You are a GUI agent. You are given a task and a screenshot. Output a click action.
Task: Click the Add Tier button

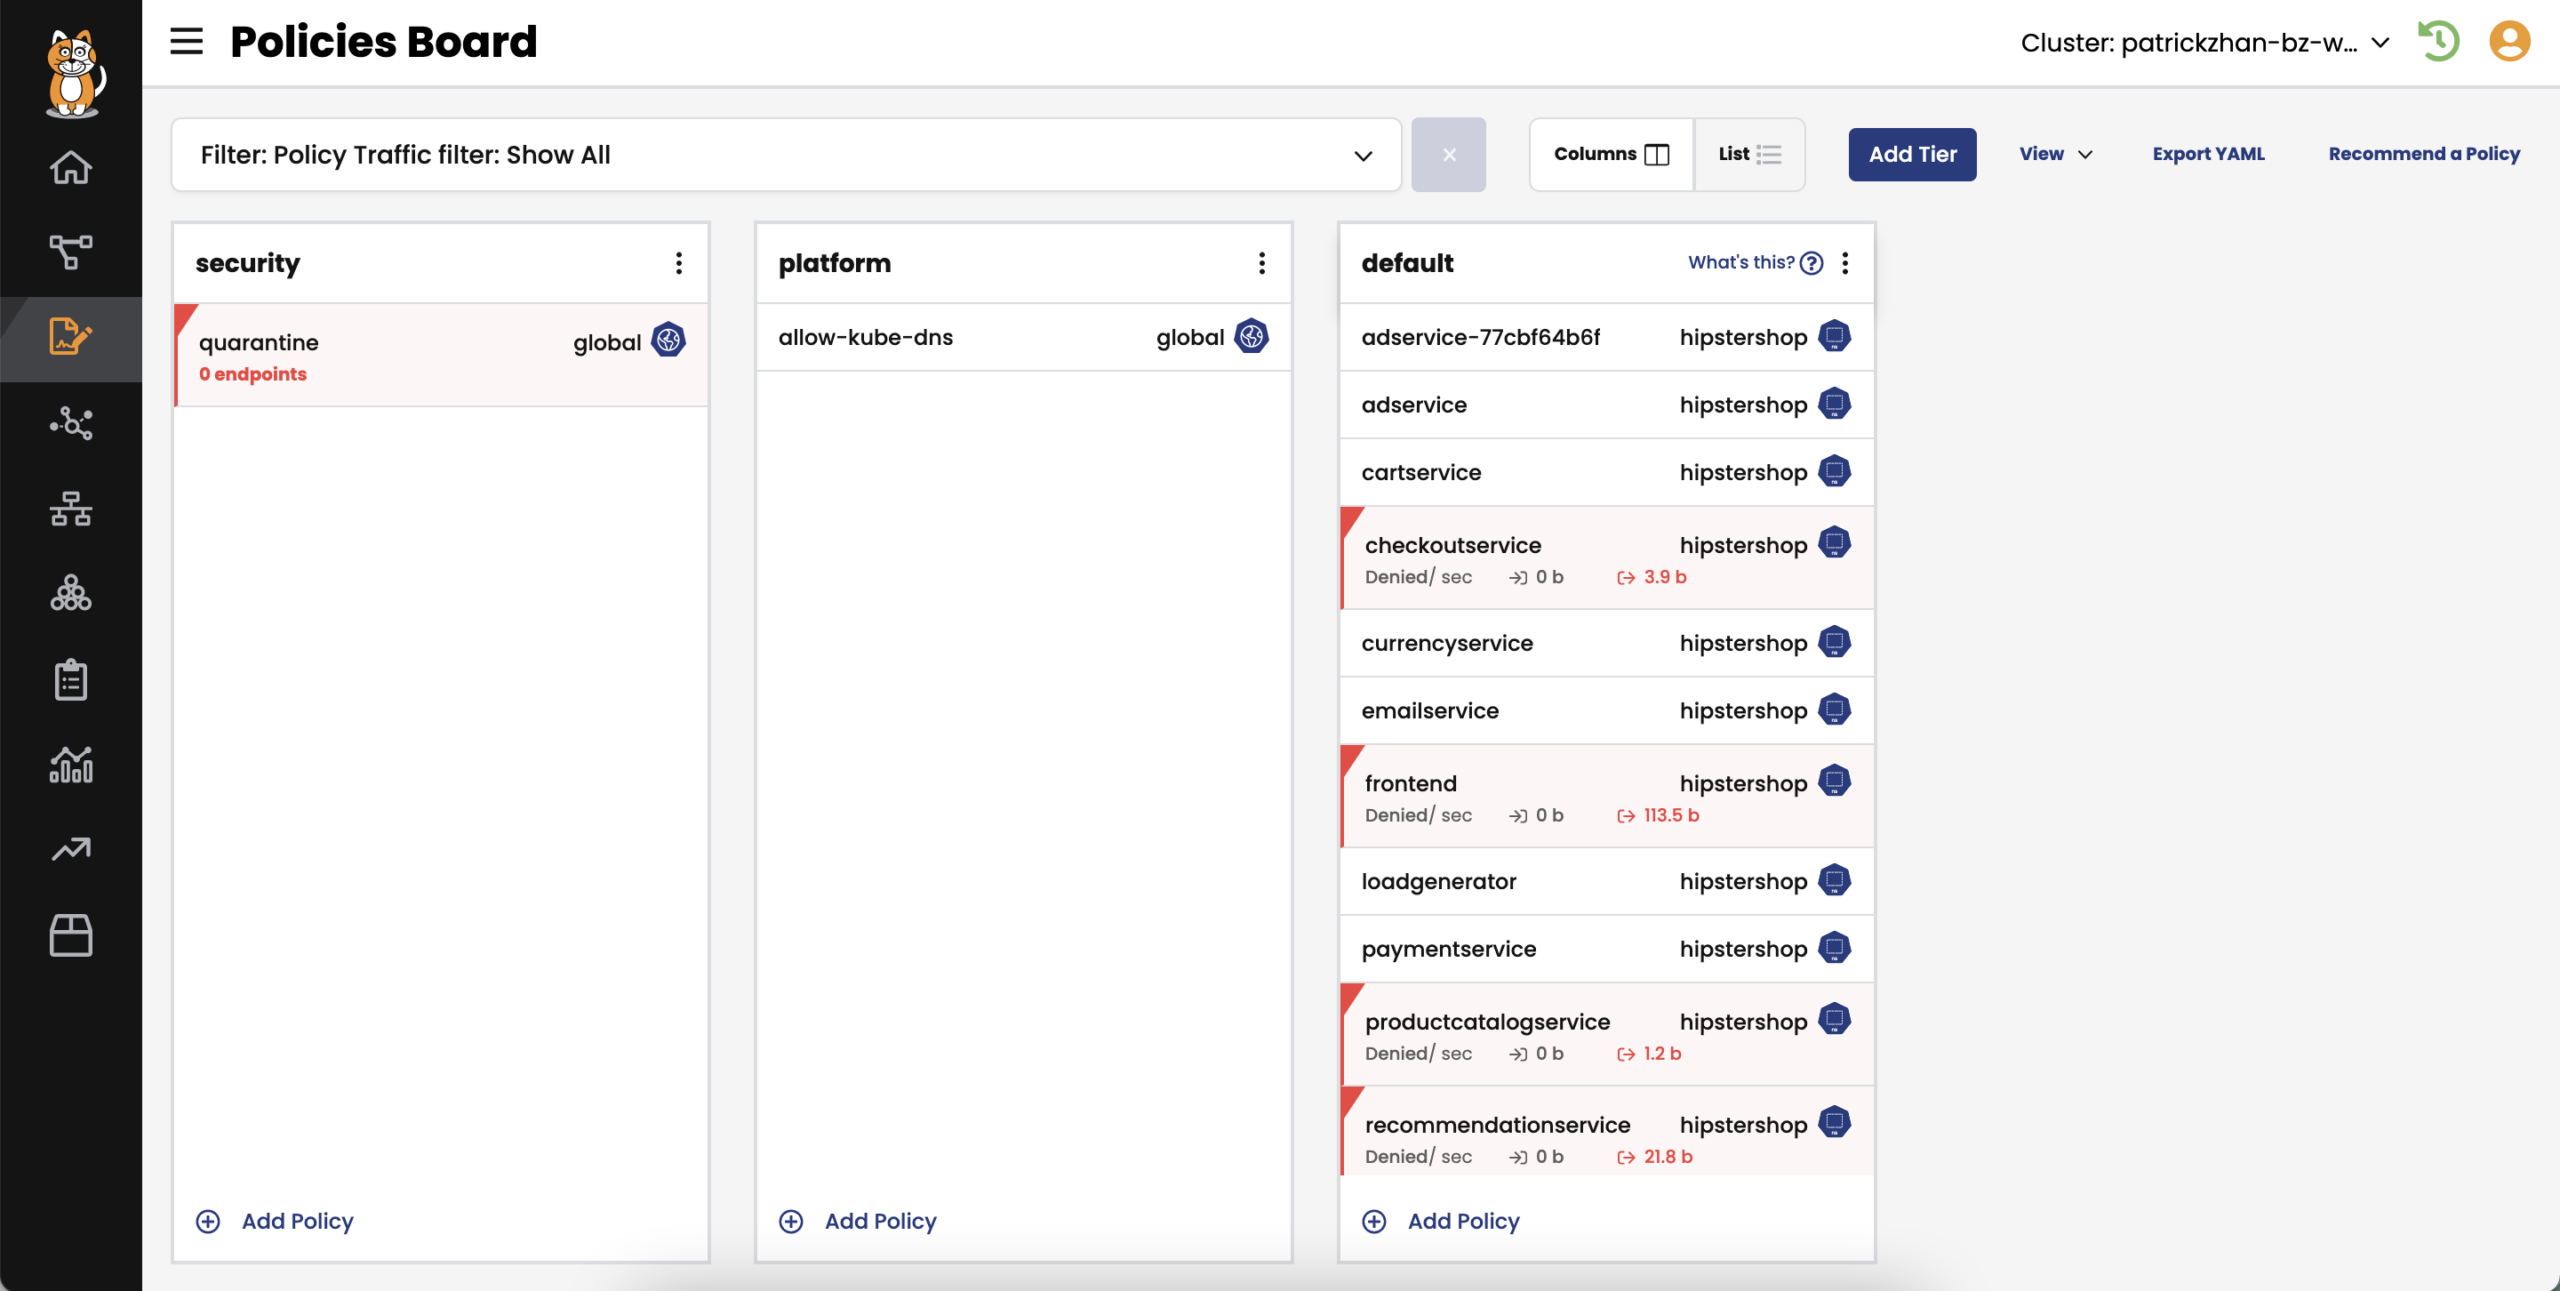1911,154
